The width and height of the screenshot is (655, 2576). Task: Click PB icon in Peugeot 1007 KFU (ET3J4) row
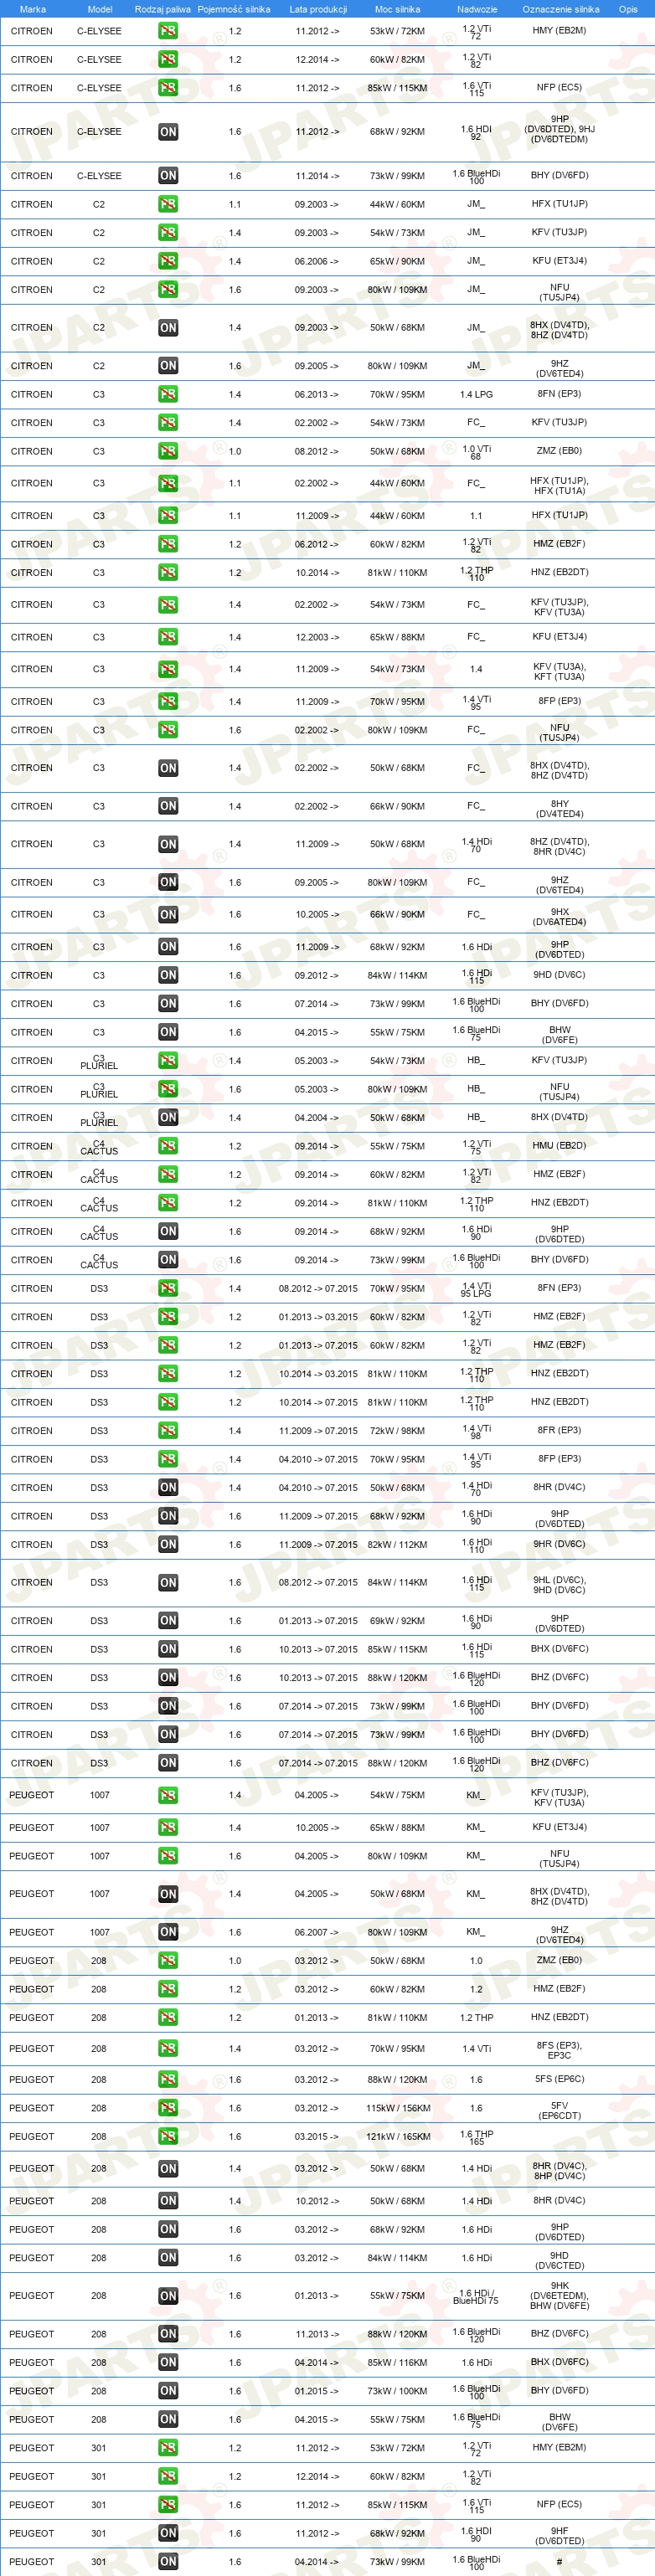coord(168,1828)
